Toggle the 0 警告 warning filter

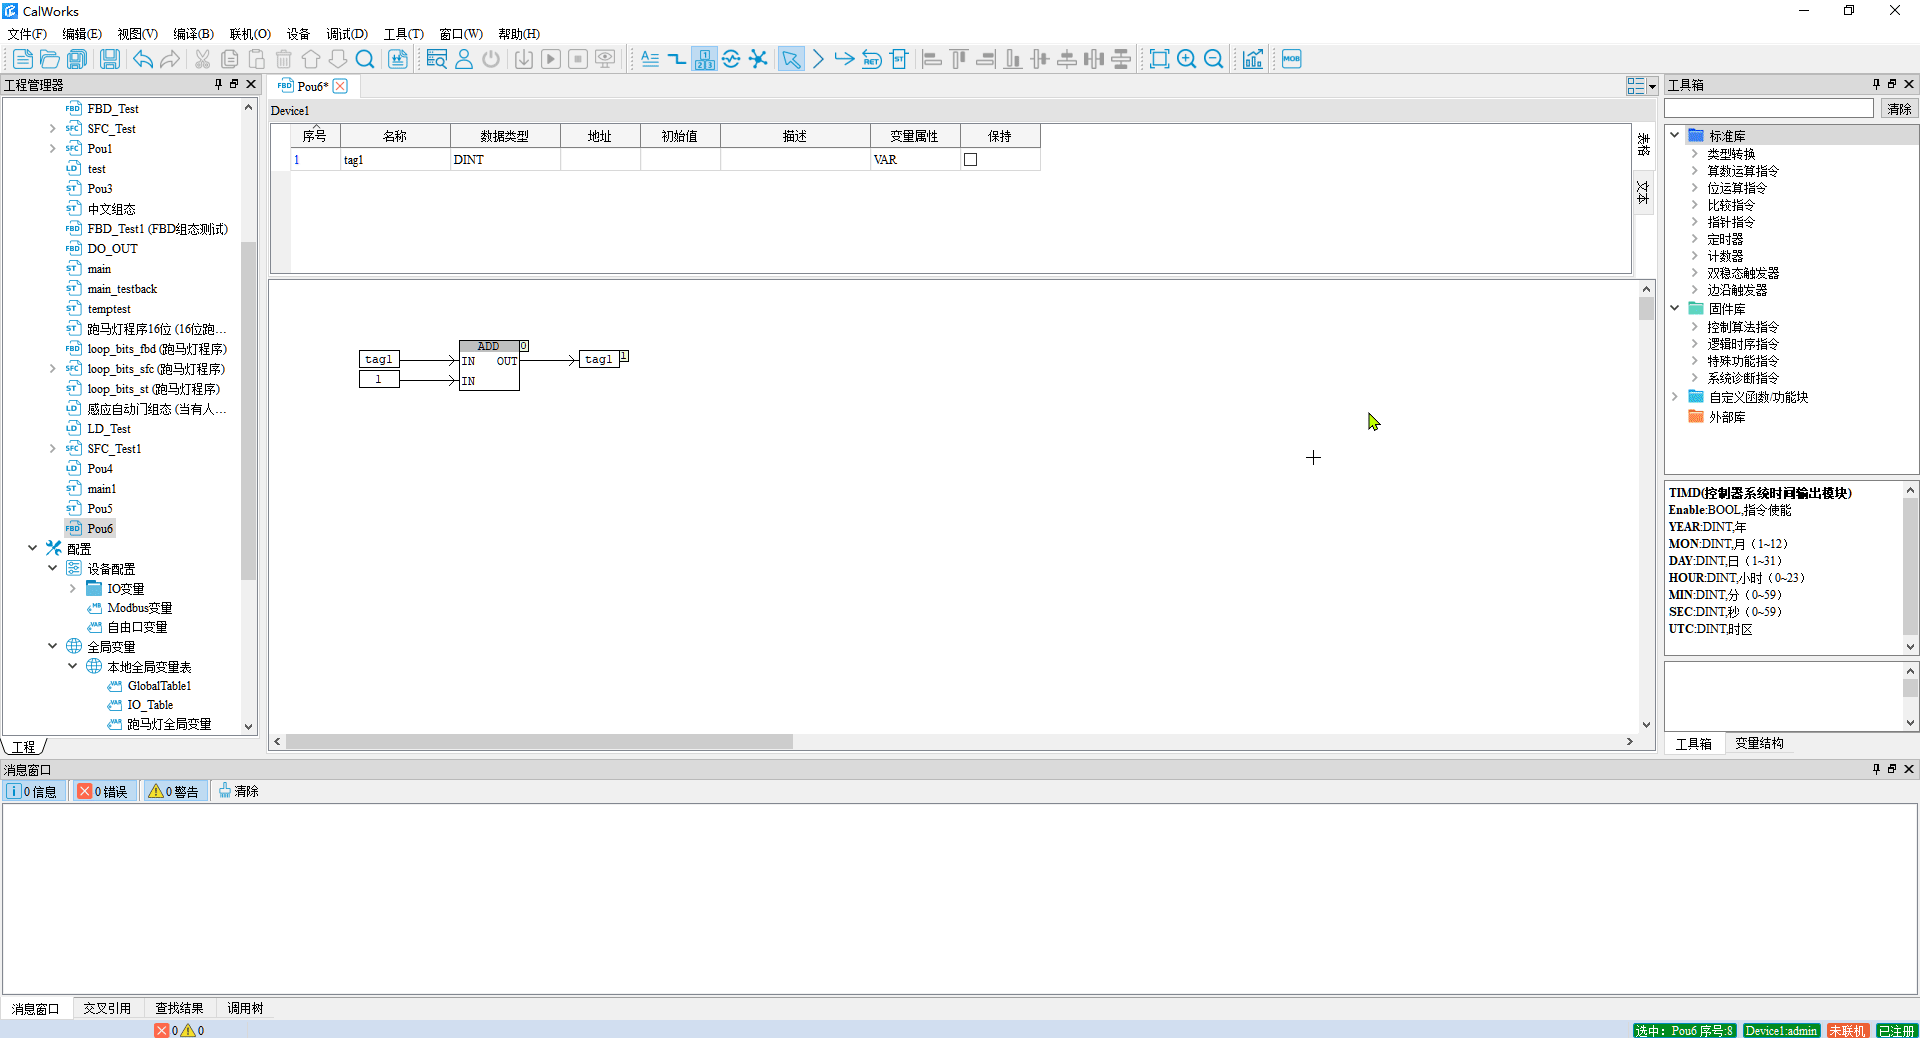[174, 791]
